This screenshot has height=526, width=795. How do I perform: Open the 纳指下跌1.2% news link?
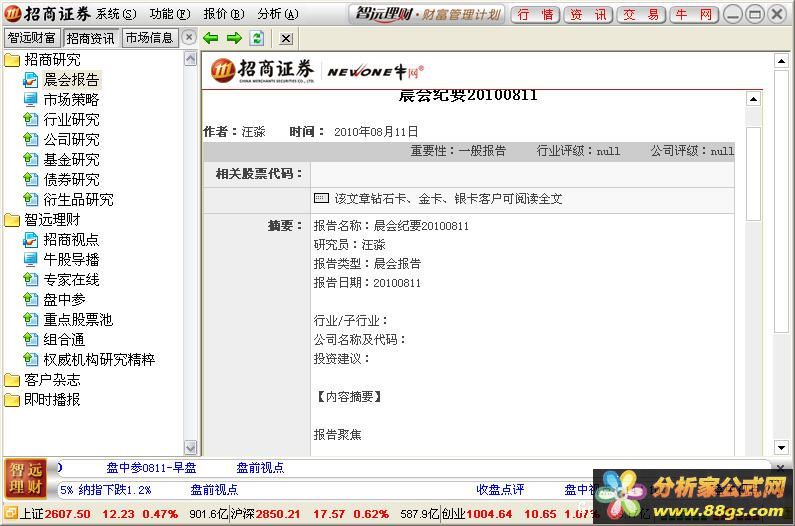[x=115, y=490]
